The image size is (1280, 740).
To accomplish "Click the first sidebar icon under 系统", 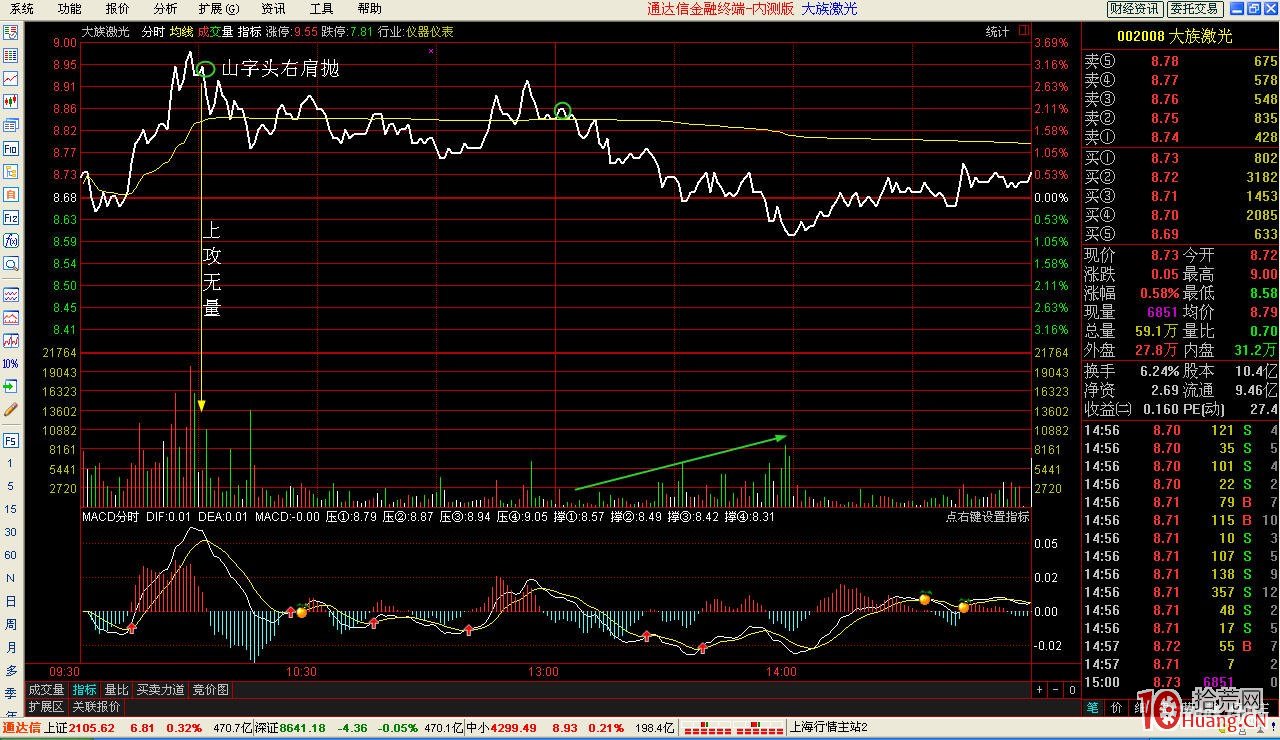I will click(x=11, y=33).
